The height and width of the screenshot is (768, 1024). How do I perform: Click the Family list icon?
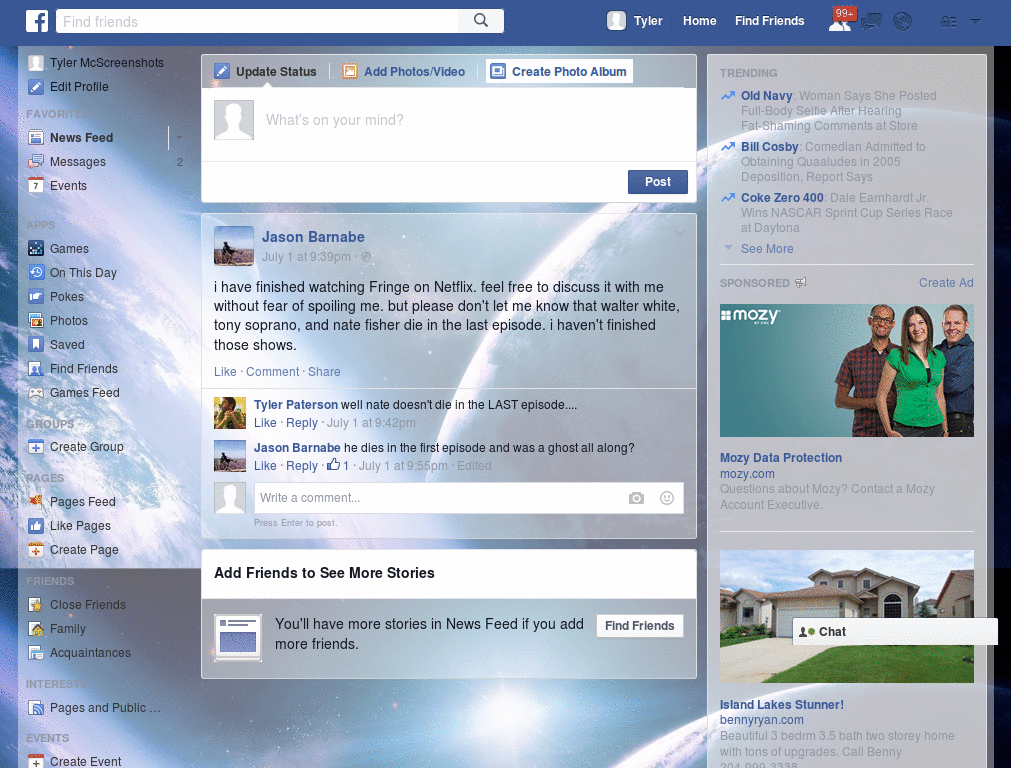coord(36,629)
